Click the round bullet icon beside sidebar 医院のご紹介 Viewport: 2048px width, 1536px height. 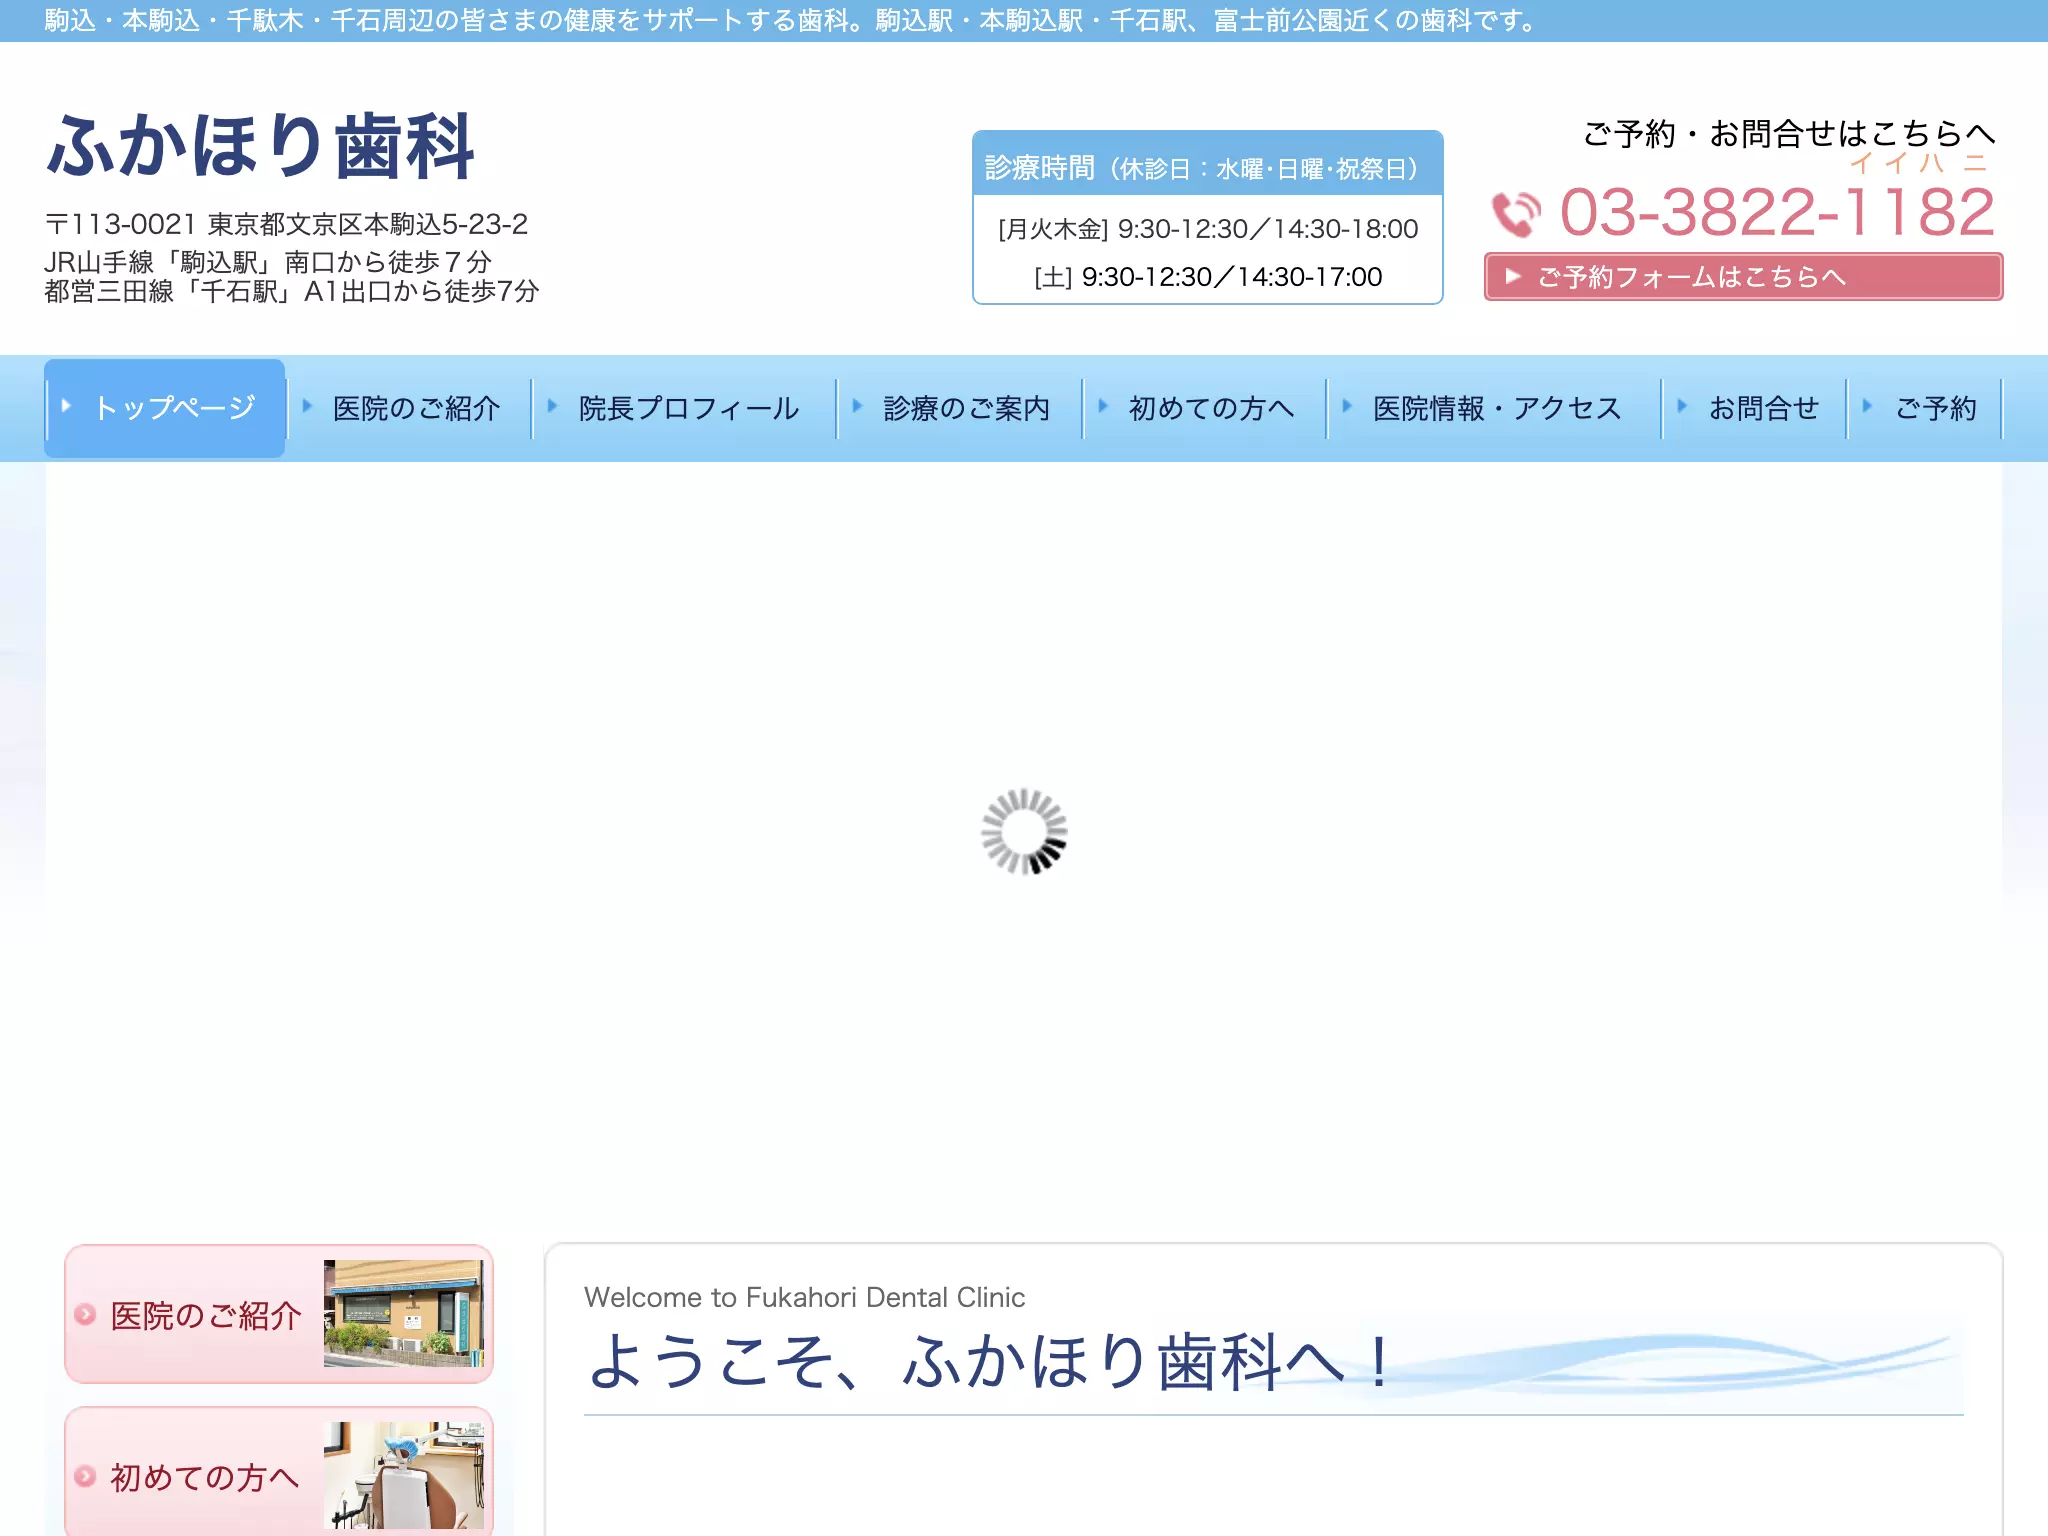point(85,1314)
